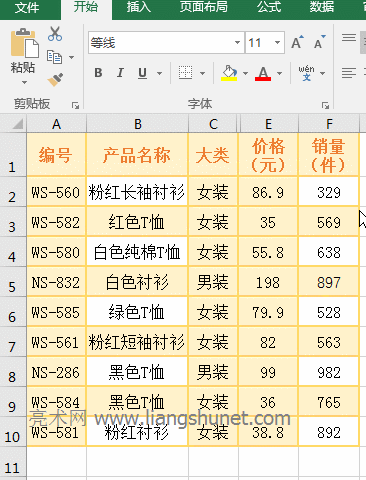
Task: Click the Borders icon
Action: (x=185, y=73)
